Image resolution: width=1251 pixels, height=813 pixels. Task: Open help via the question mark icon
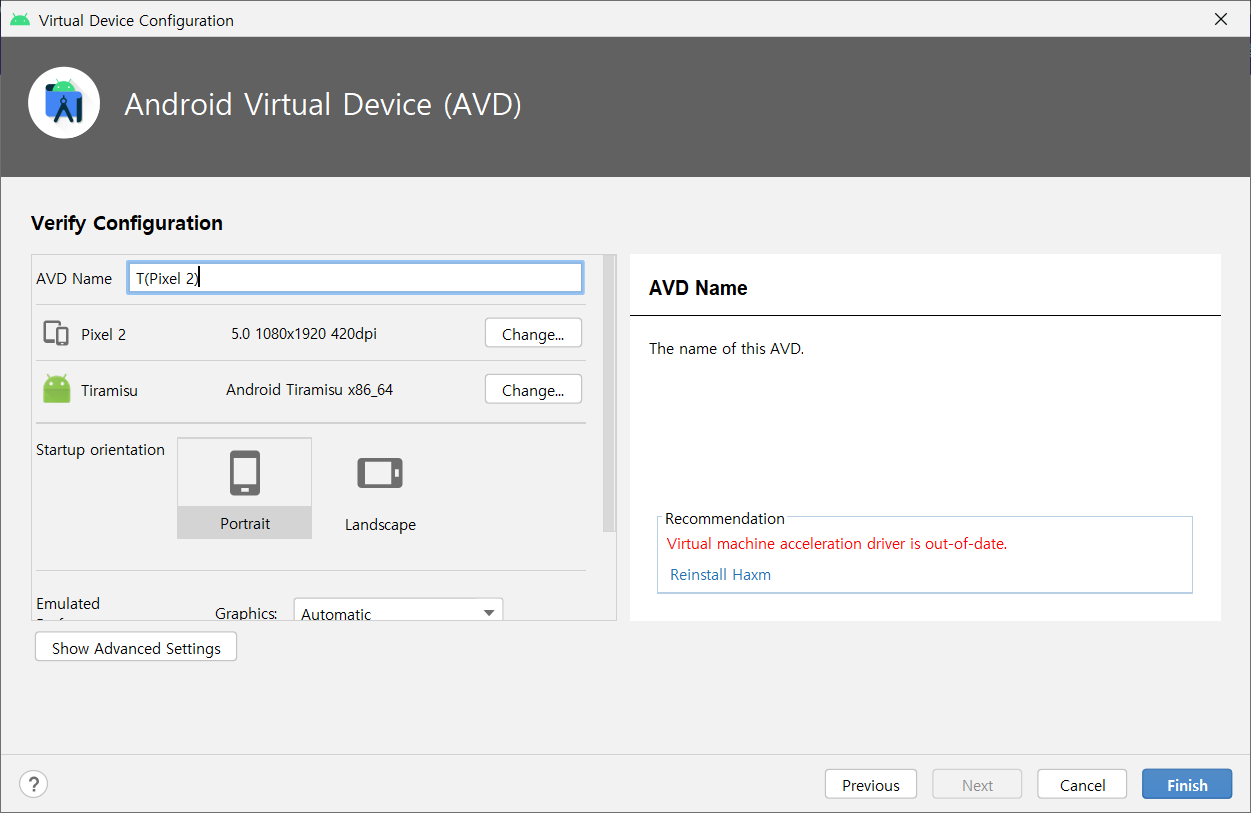tap(34, 784)
